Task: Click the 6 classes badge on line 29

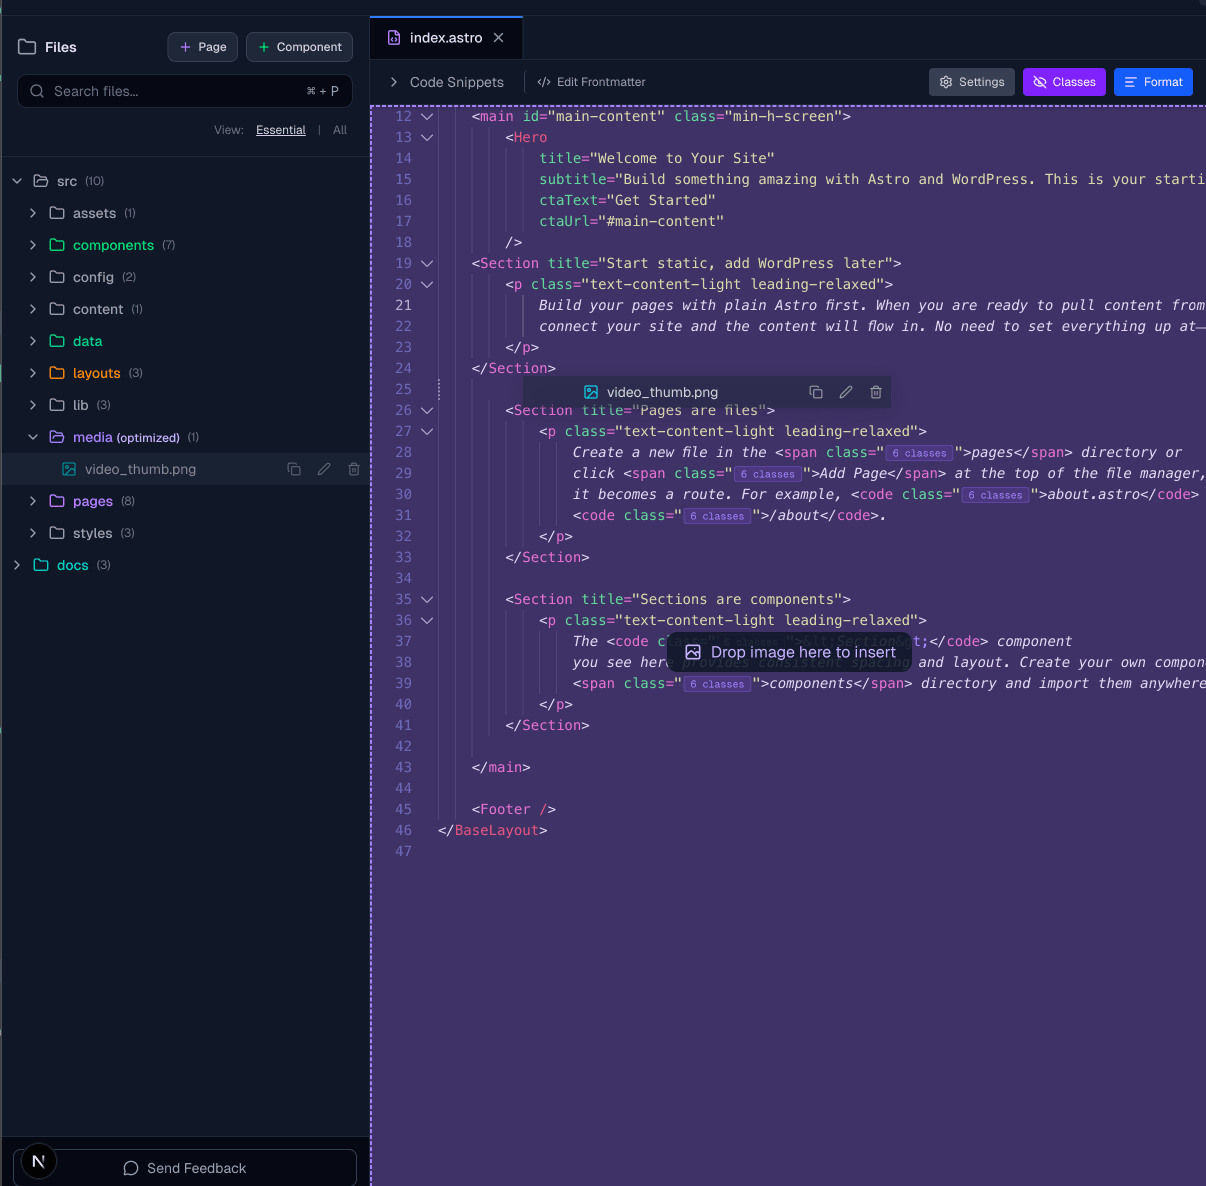Action: click(x=767, y=474)
